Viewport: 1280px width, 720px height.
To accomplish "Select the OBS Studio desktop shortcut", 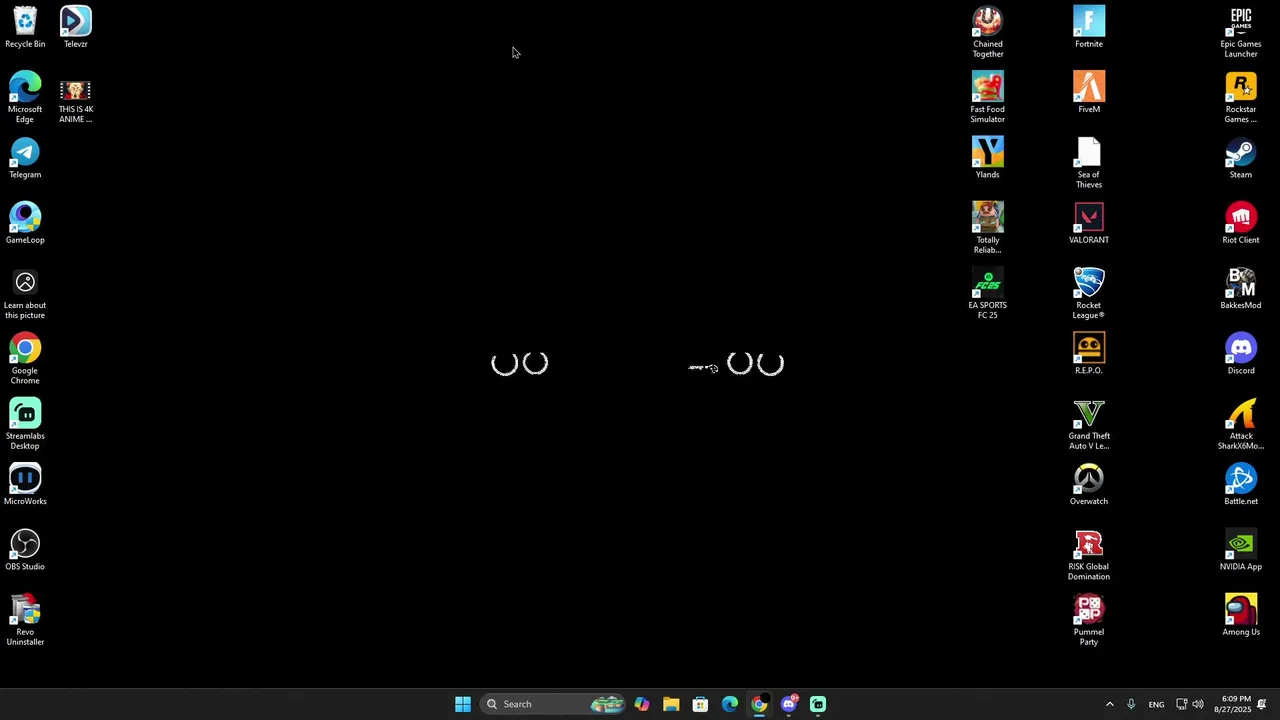I will [25, 550].
